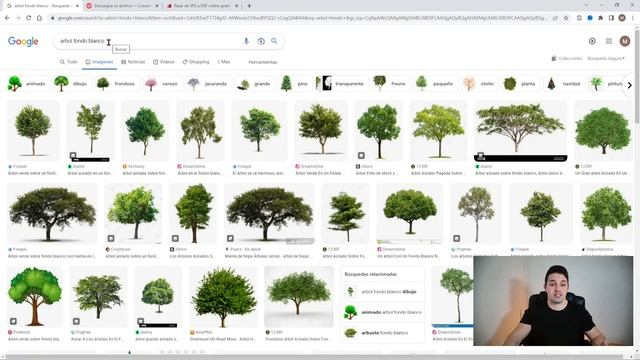Click the Google logo
Viewport: 640px width, 360px height.
pos(23,41)
